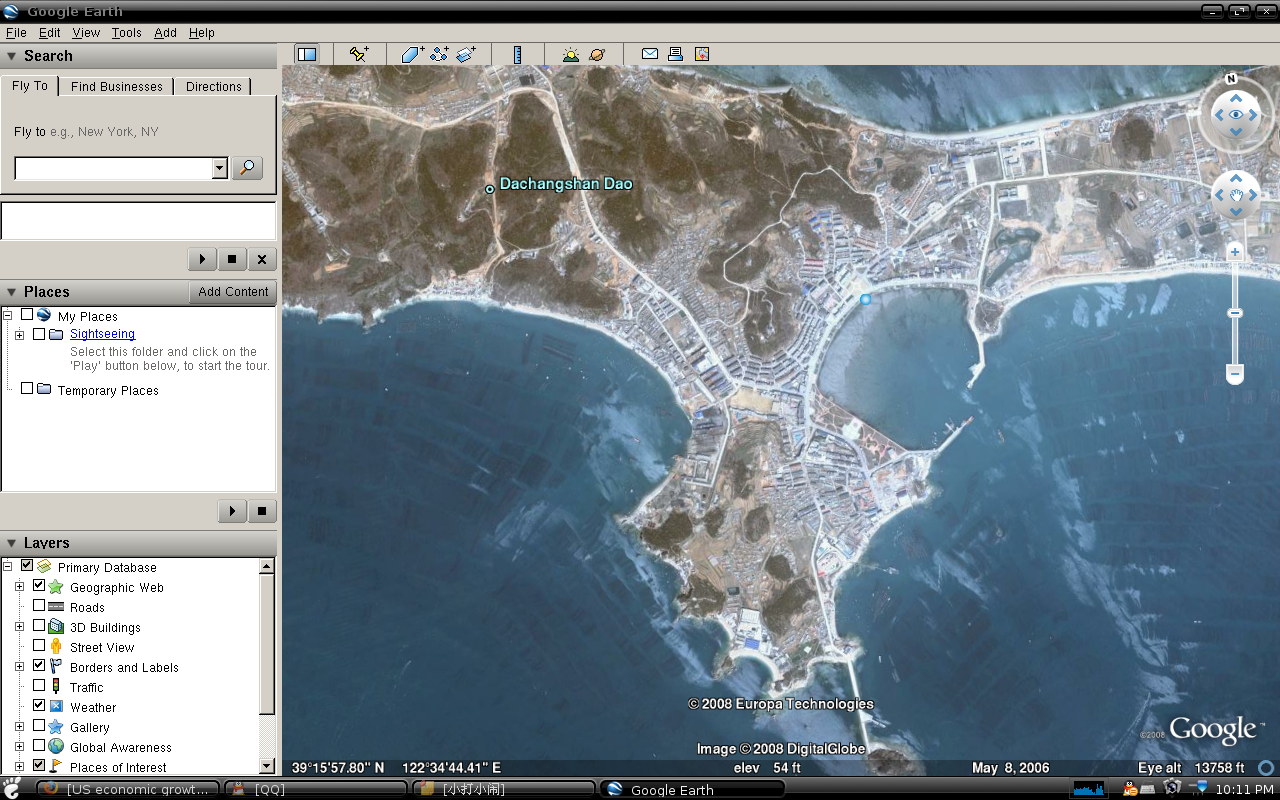
Task: Disable Borders and Labels layer
Action: coord(39,666)
